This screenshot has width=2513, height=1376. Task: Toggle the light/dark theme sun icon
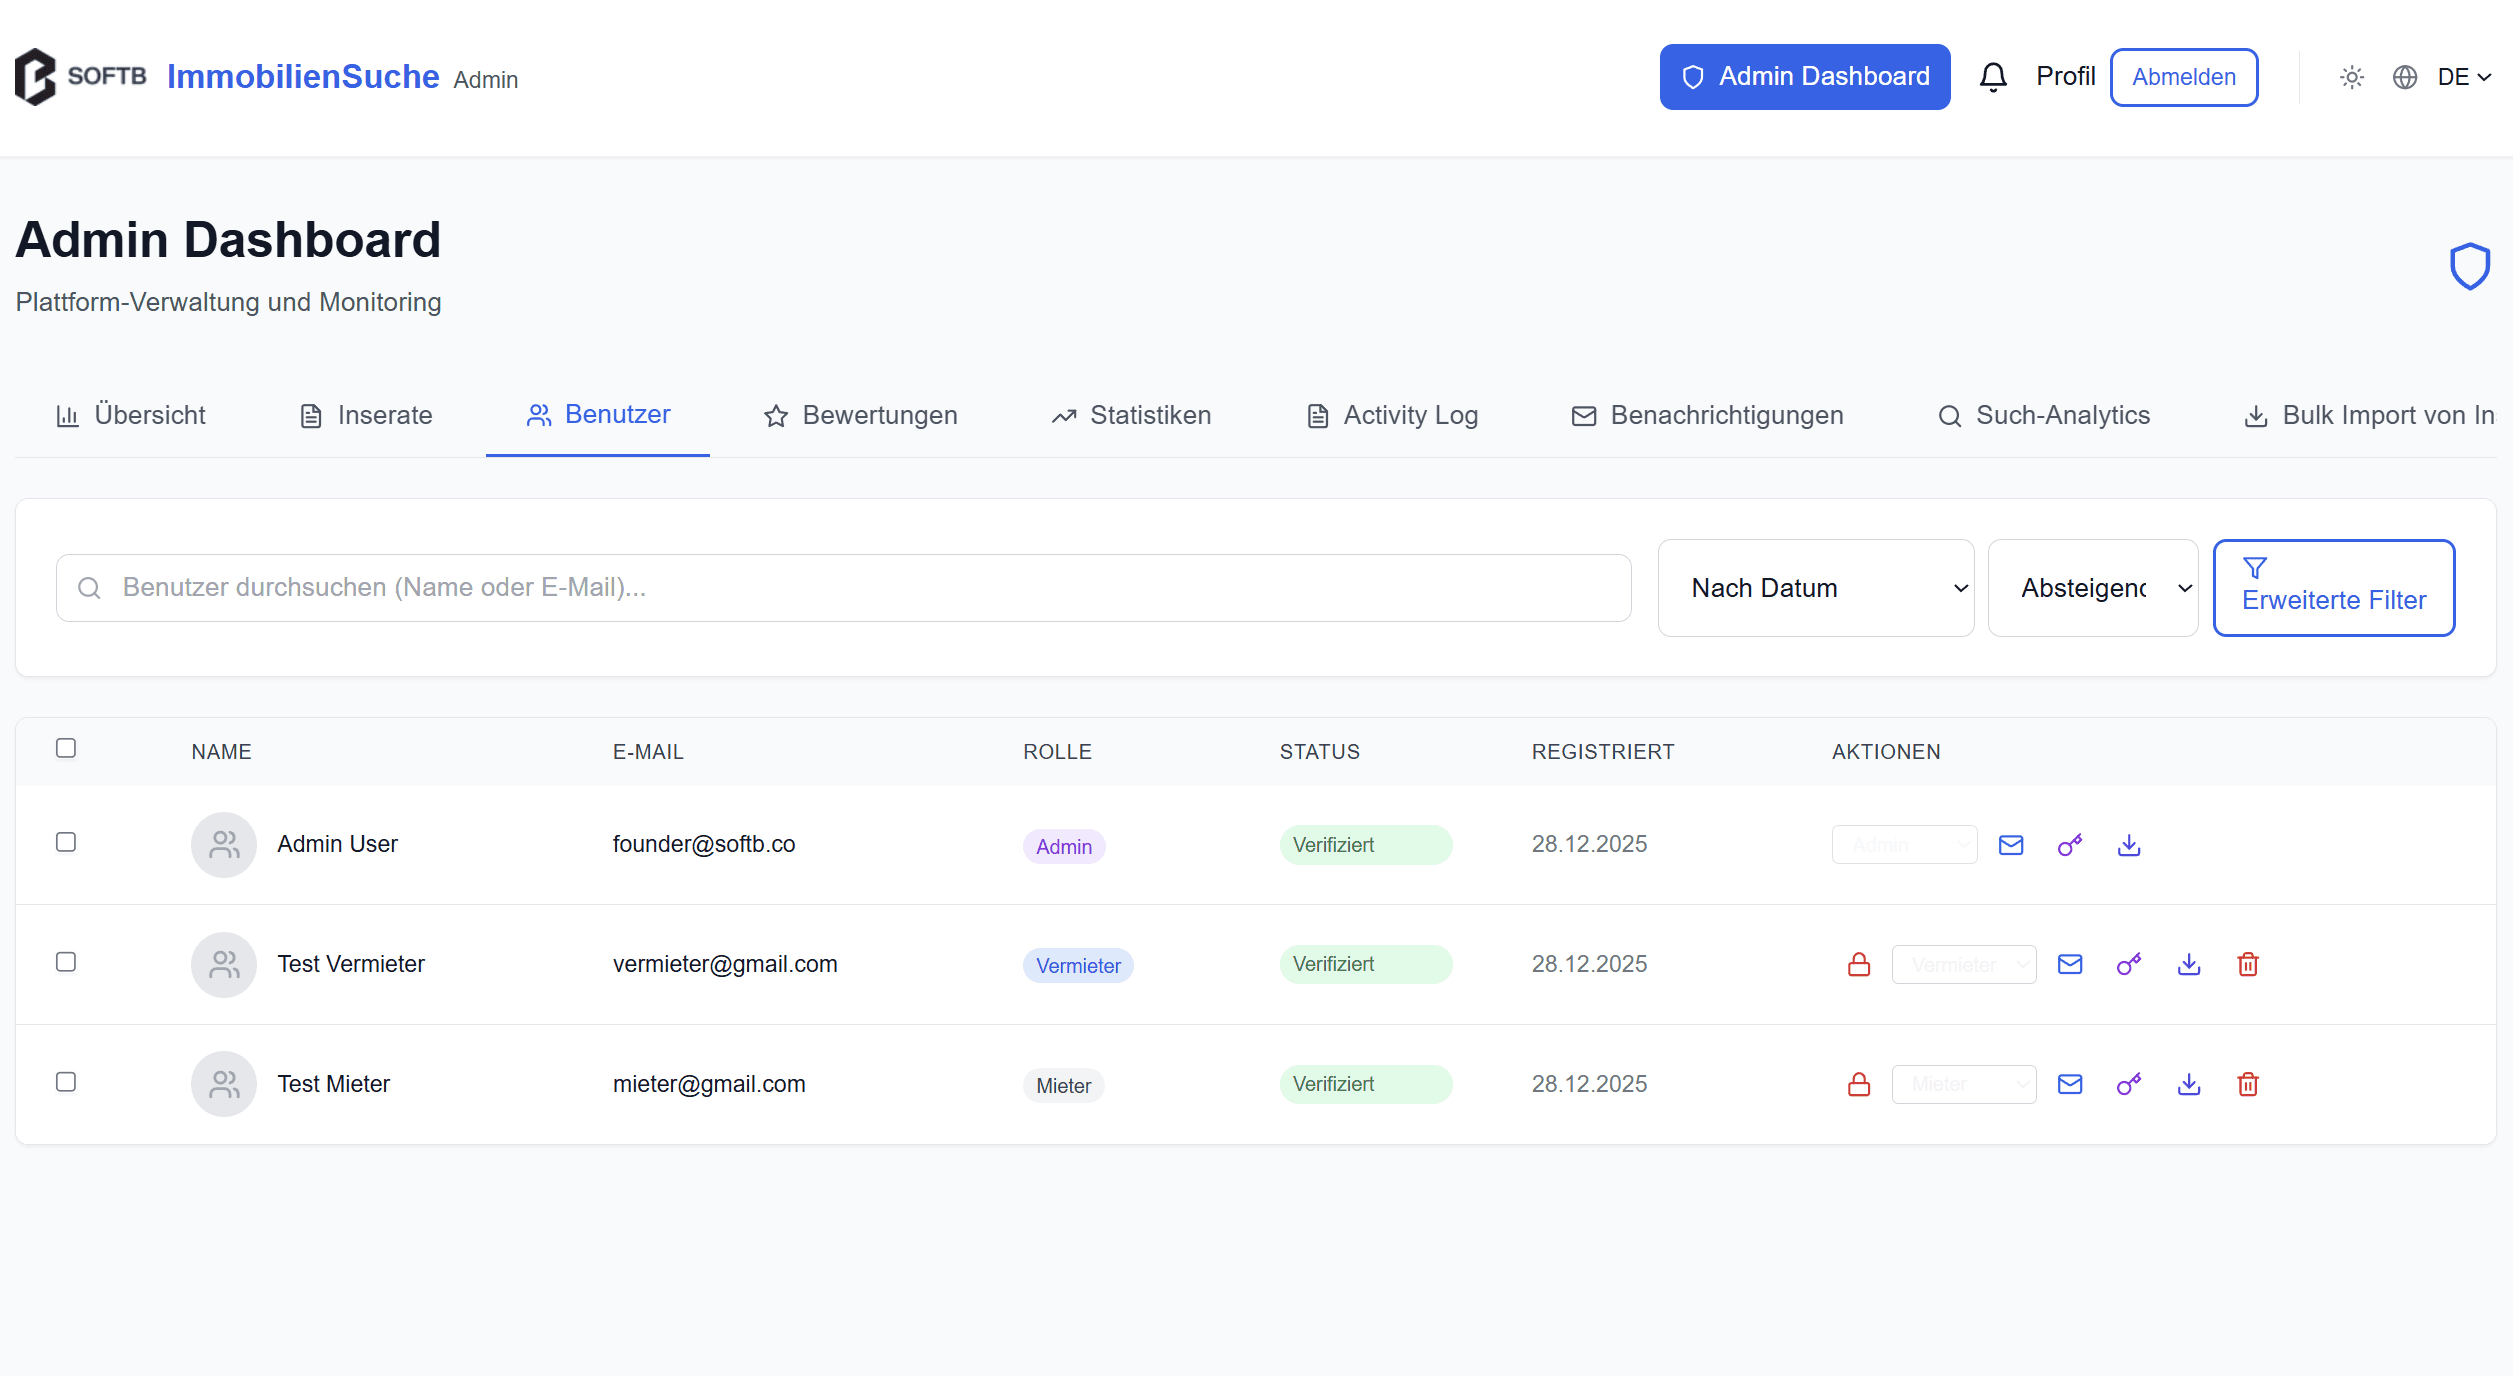[x=2351, y=77]
